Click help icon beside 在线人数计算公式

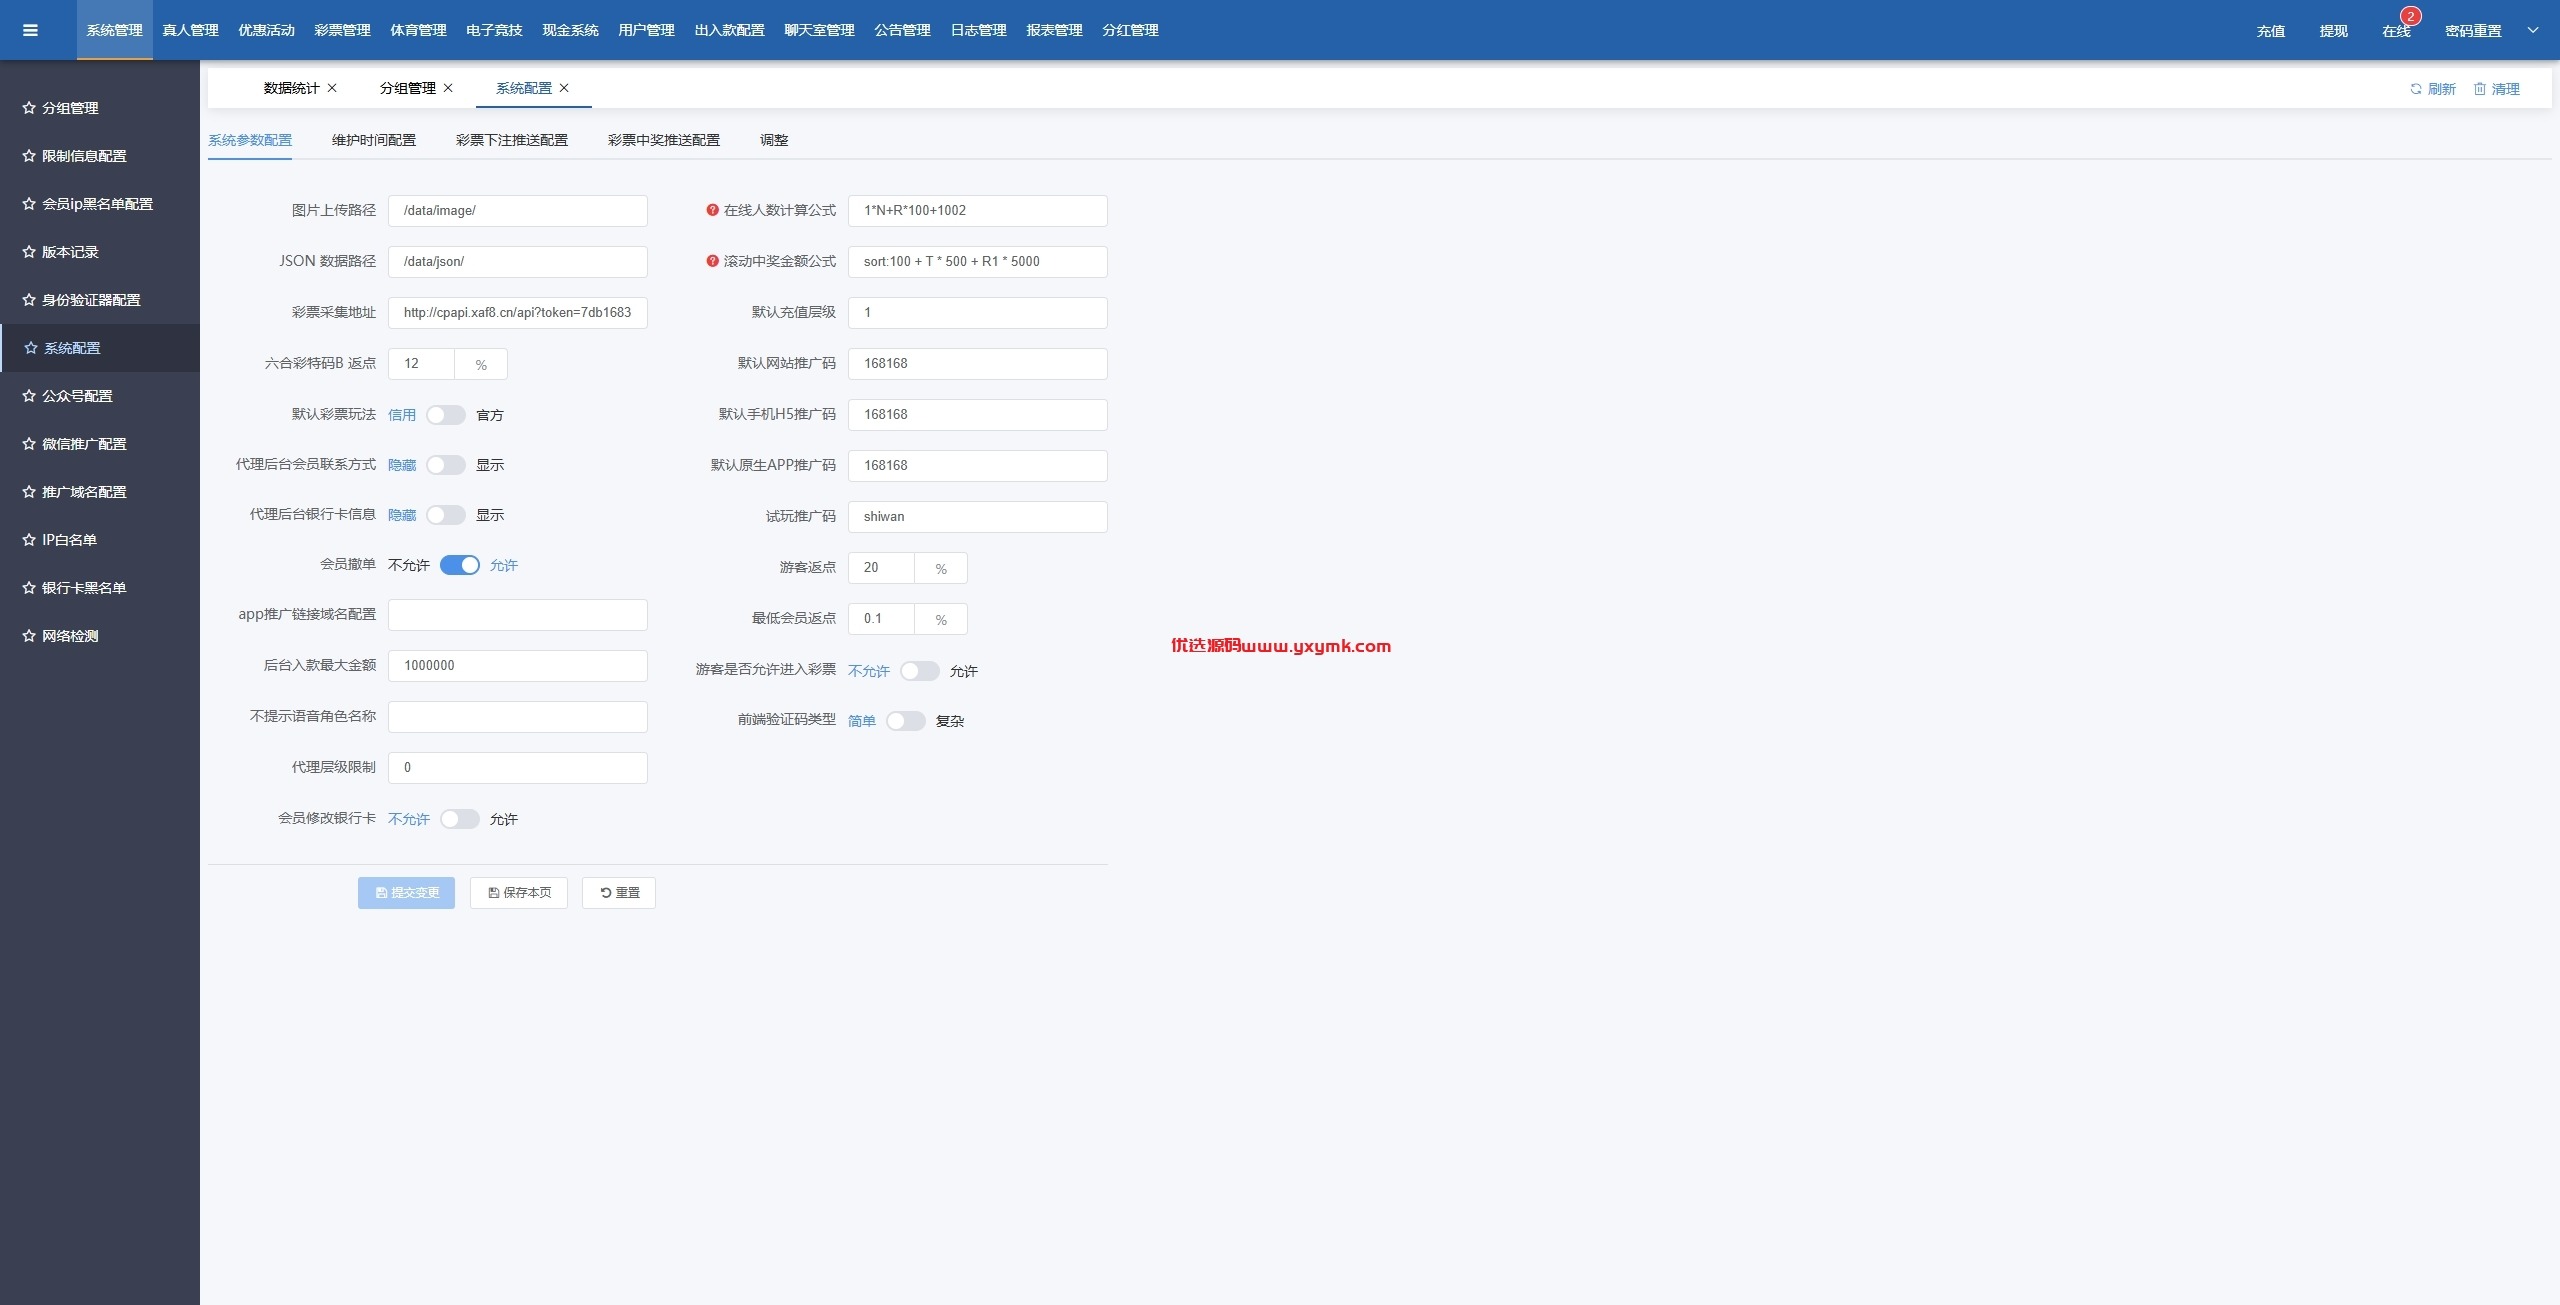tap(712, 210)
